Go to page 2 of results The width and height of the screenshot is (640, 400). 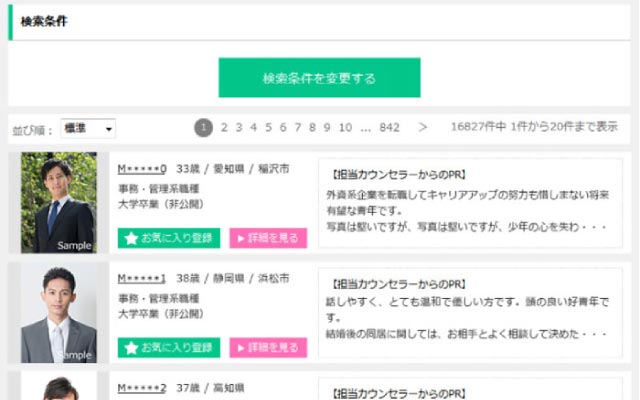coord(224,127)
